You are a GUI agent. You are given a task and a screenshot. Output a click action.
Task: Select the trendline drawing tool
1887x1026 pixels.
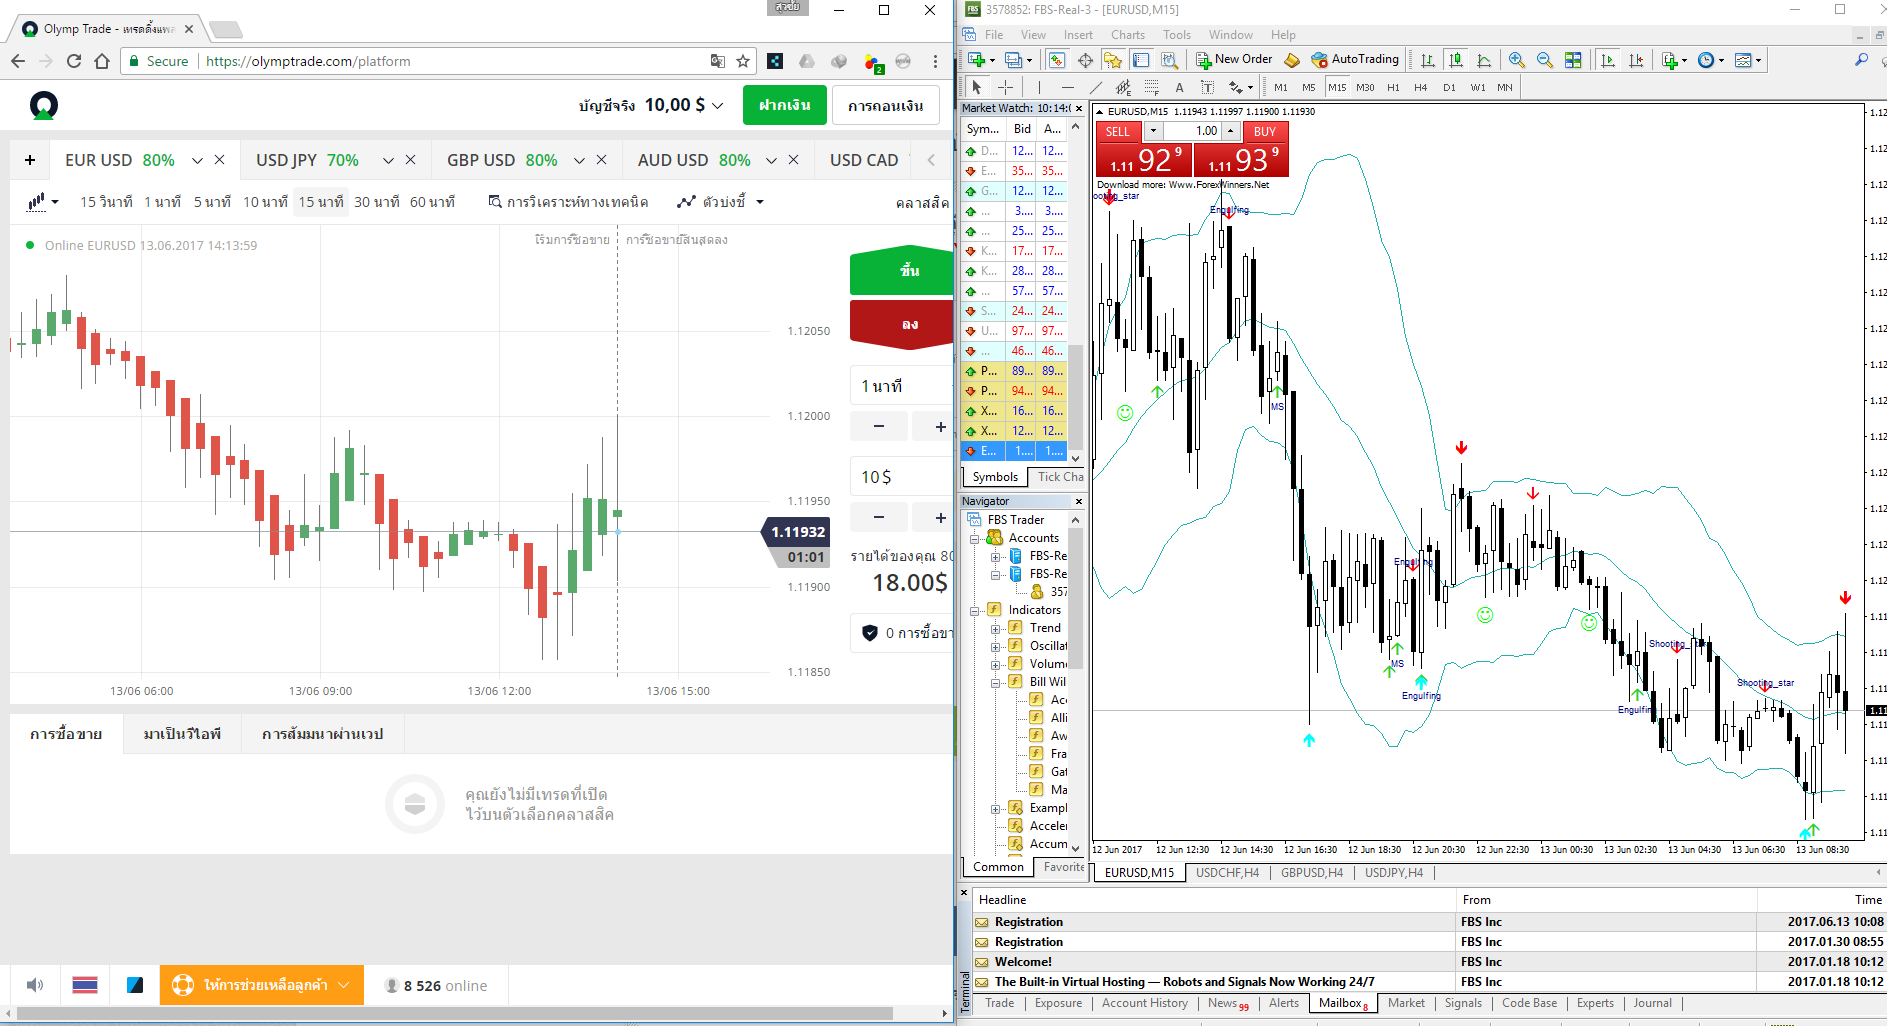(x=1095, y=87)
